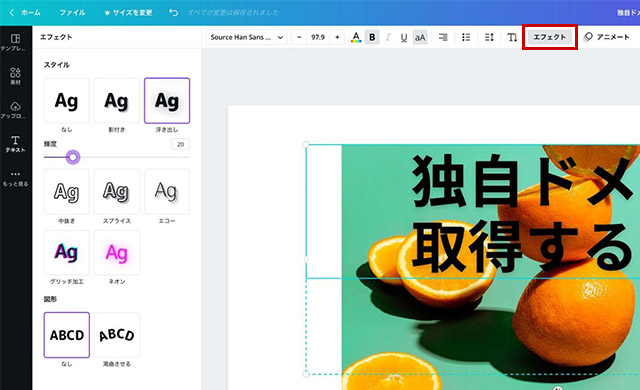Click the アニメート button
This screenshot has width=640, height=390.
tap(606, 37)
